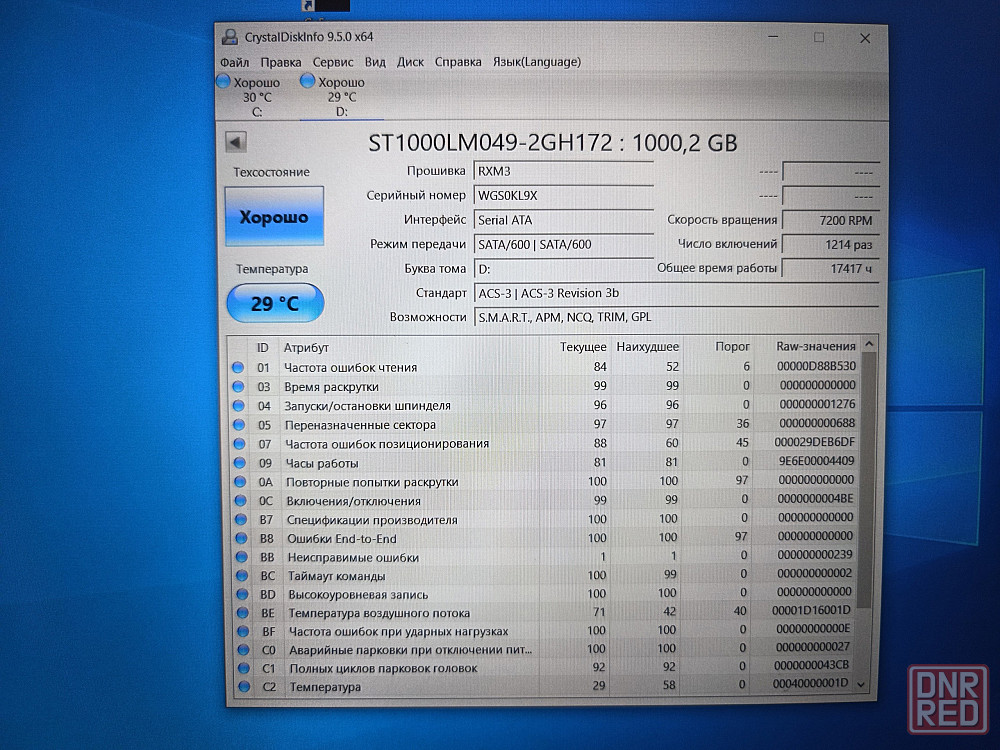Click scrollbar down arrow in attribute list
The image size is (1000, 750).
tap(862, 685)
